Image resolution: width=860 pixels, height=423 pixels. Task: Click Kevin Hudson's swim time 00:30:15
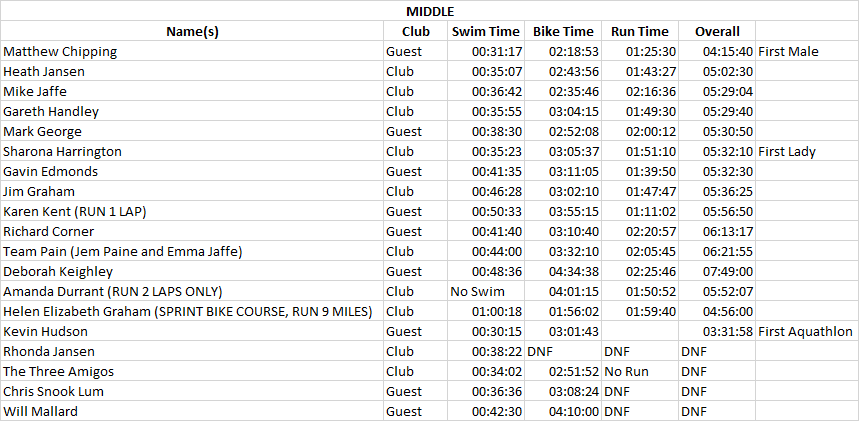click(497, 331)
